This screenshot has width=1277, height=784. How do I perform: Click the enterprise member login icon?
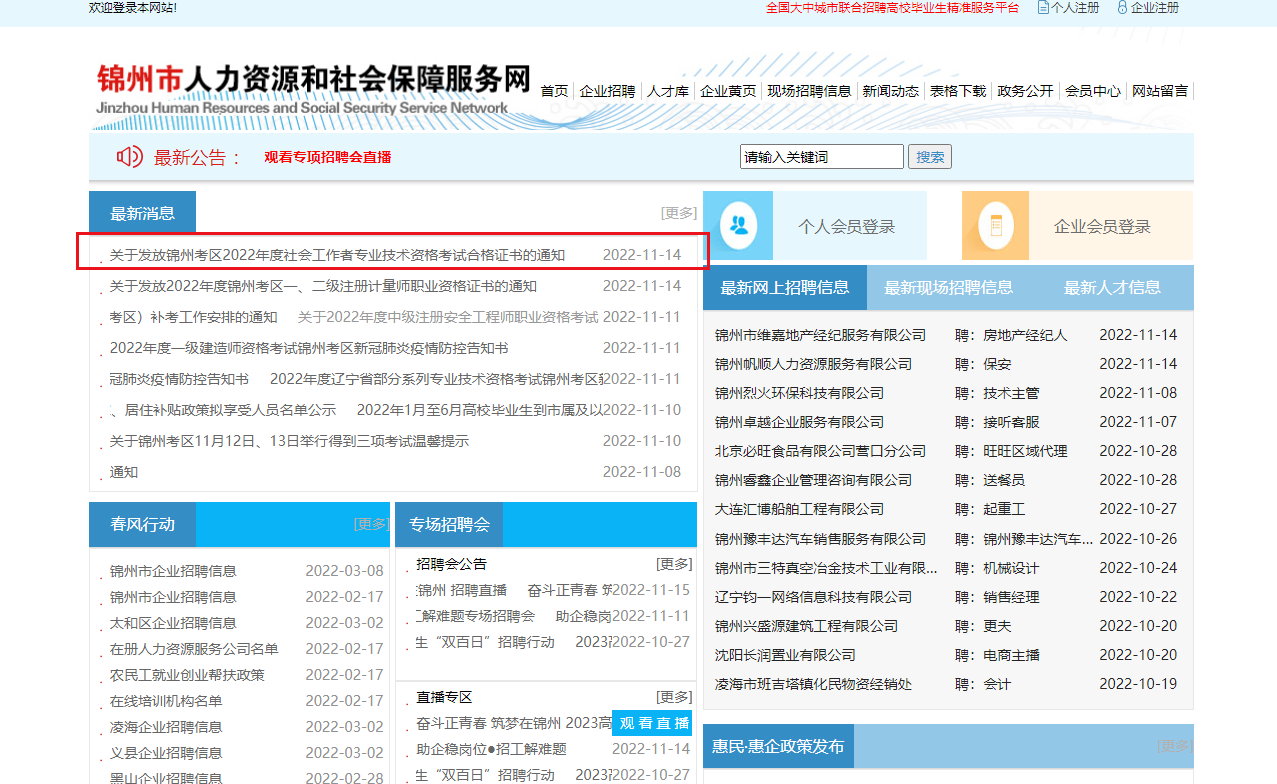click(x=995, y=226)
